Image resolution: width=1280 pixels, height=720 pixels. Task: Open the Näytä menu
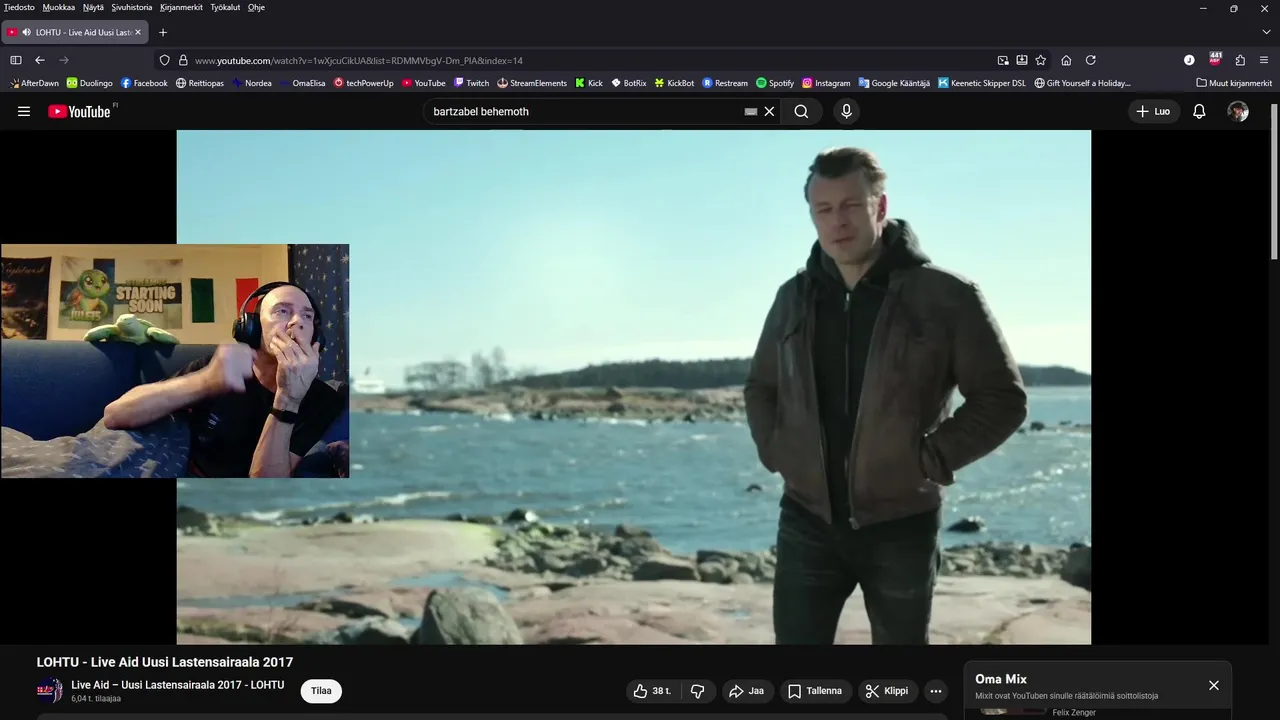tap(93, 7)
